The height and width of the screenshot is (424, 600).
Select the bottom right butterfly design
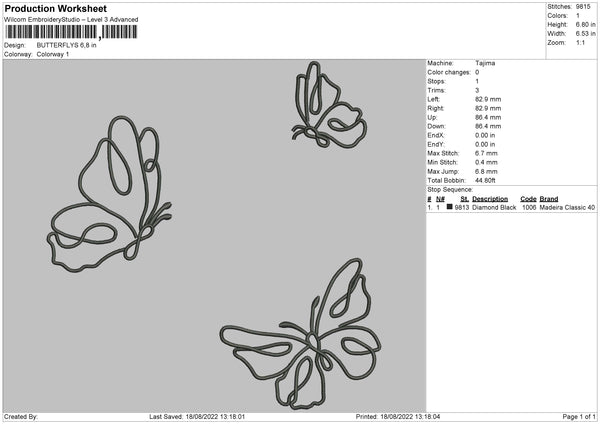301,334
